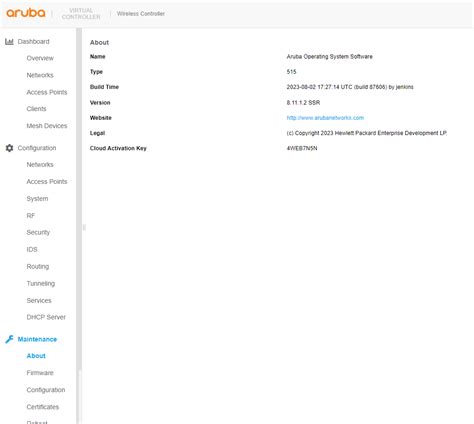This screenshot has height=424, width=474.
Task: Click the copyright Legal value text
Action: pos(367,133)
